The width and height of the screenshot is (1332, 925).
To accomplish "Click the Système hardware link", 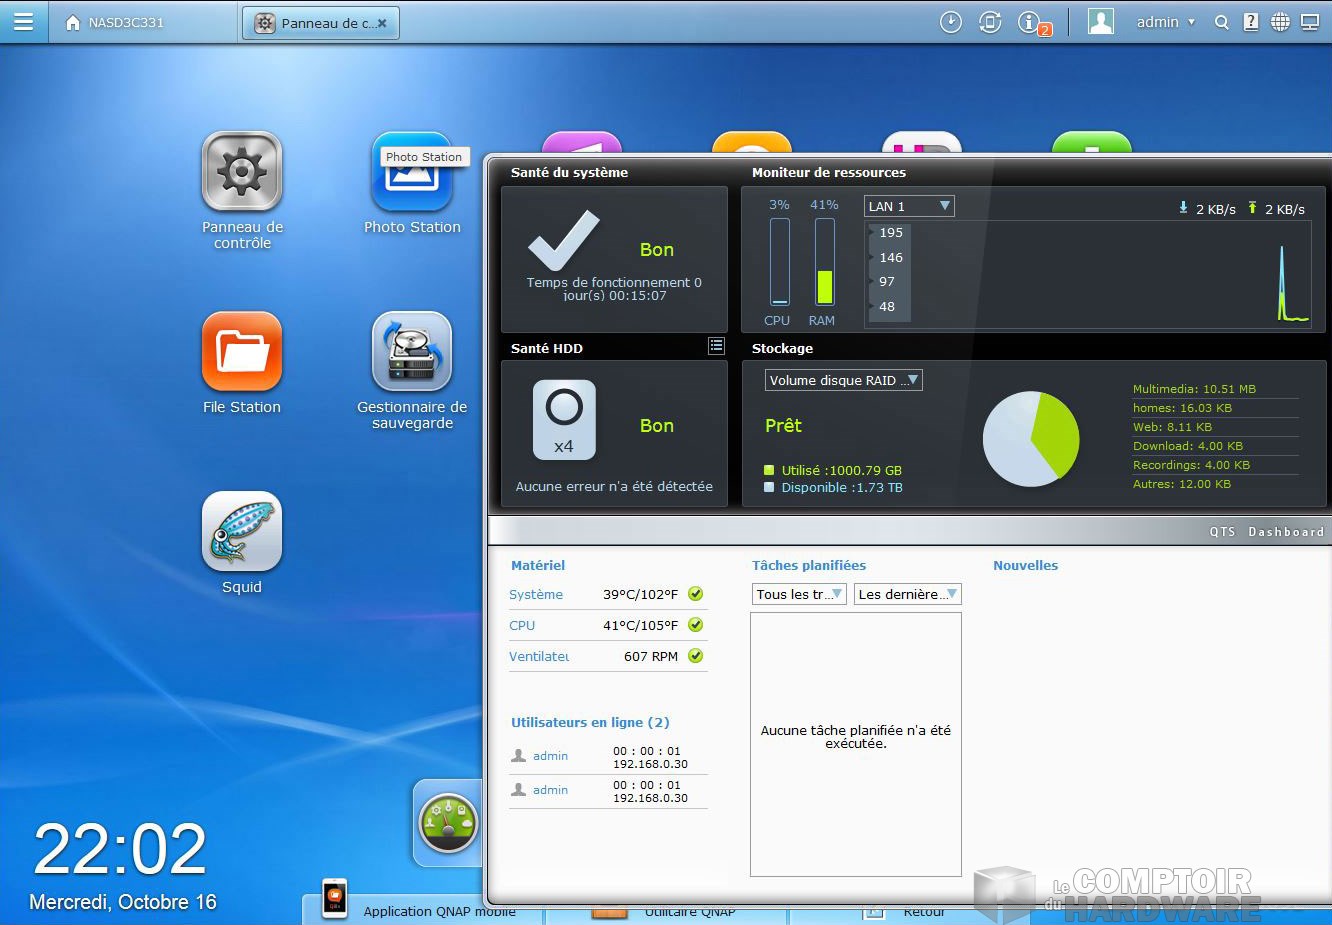I will (x=536, y=594).
